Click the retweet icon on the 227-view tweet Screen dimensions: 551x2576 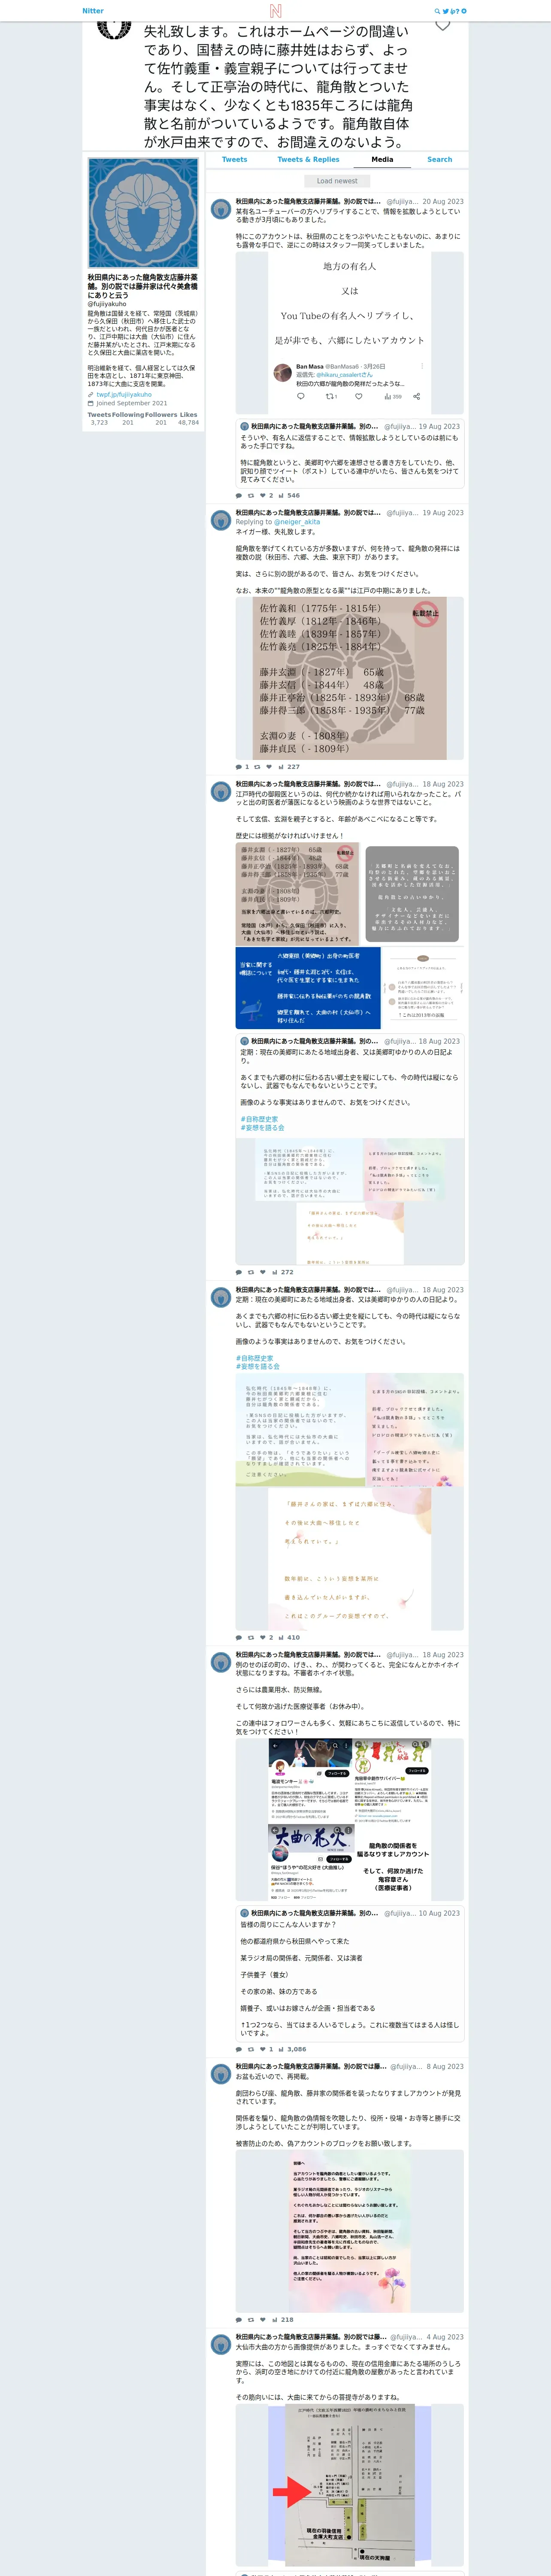pos(257,767)
